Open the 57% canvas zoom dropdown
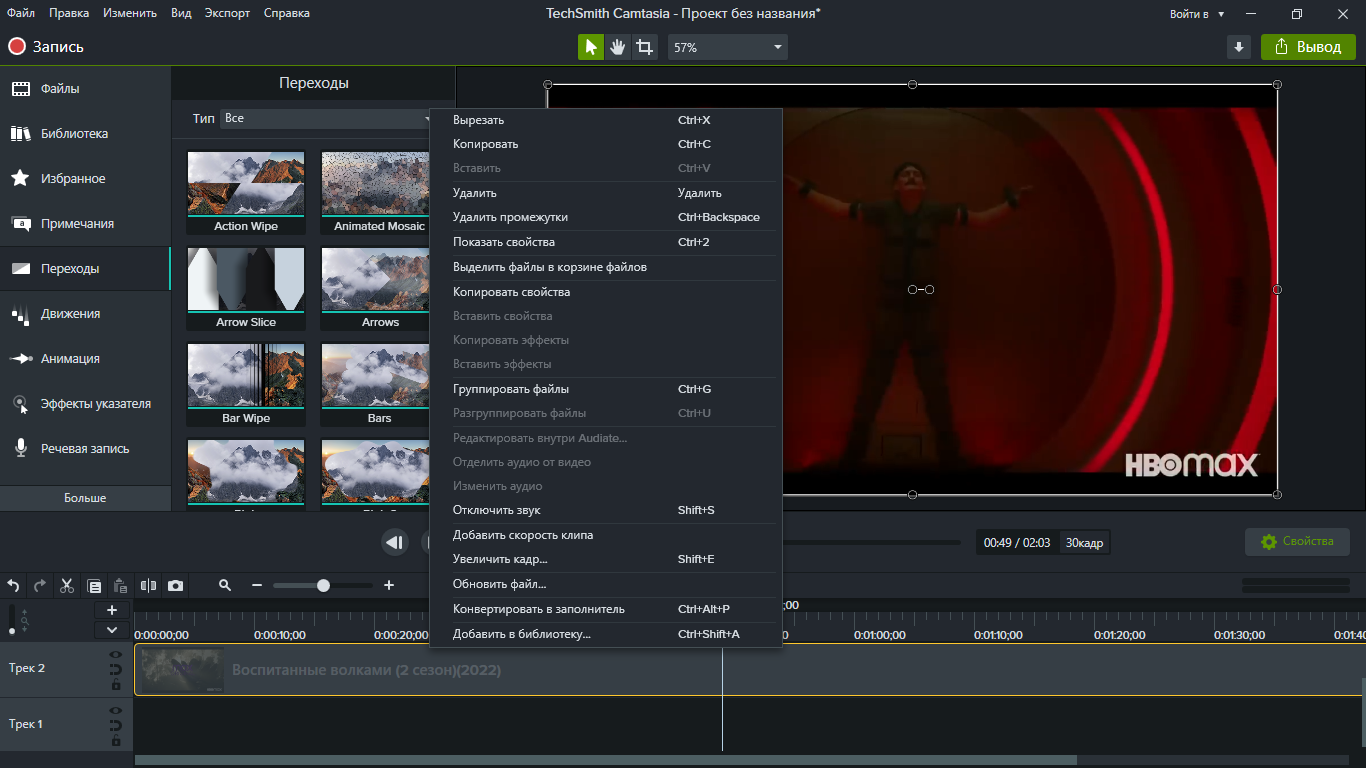 [728, 47]
